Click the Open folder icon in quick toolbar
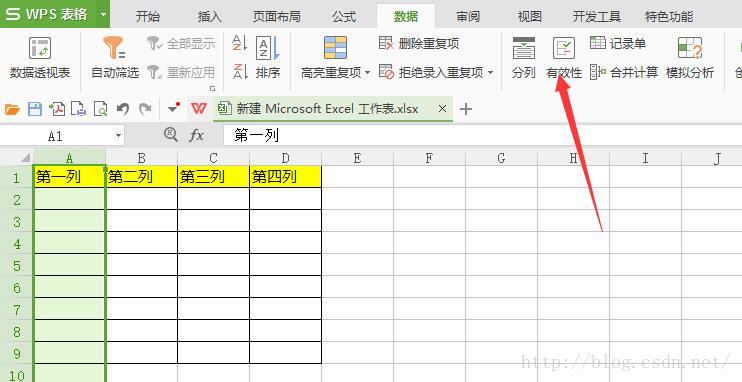The image size is (742, 382). [x=12, y=109]
